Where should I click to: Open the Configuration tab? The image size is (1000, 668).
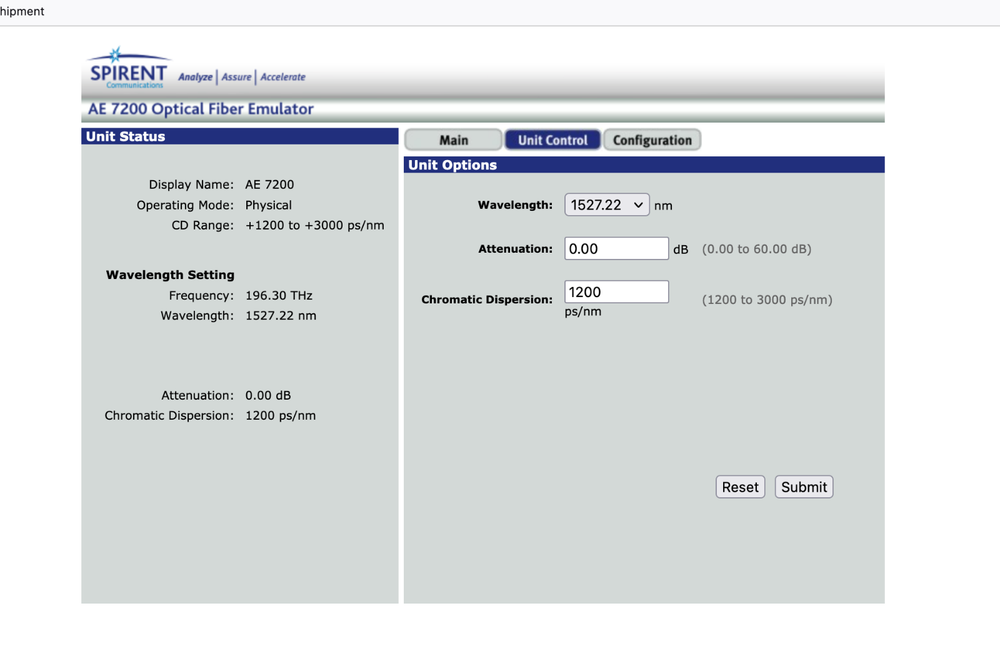coord(652,140)
